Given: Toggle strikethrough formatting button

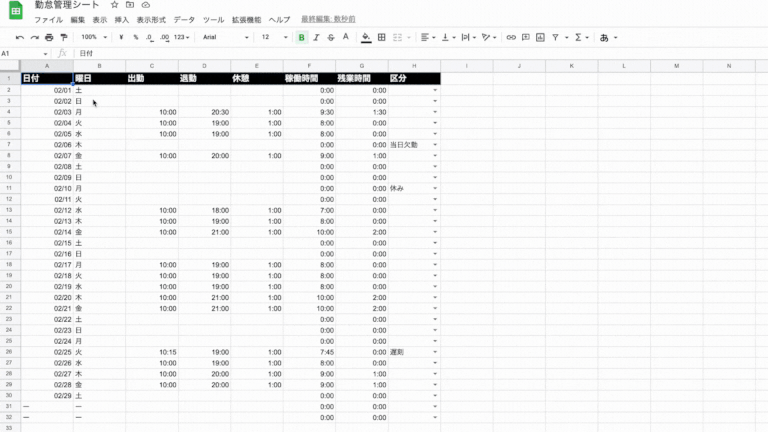Looking at the screenshot, I should pyautogui.click(x=331, y=37).
